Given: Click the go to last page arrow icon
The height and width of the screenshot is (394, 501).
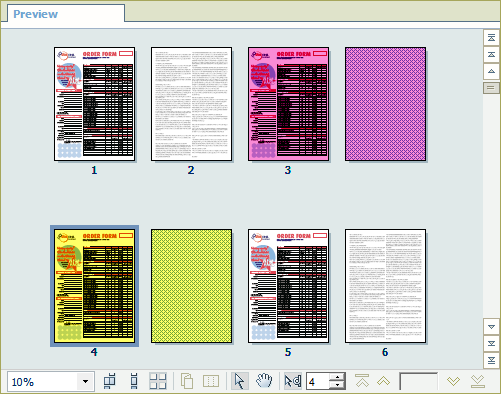Looking at the screenshot, I should coord(477,381).
